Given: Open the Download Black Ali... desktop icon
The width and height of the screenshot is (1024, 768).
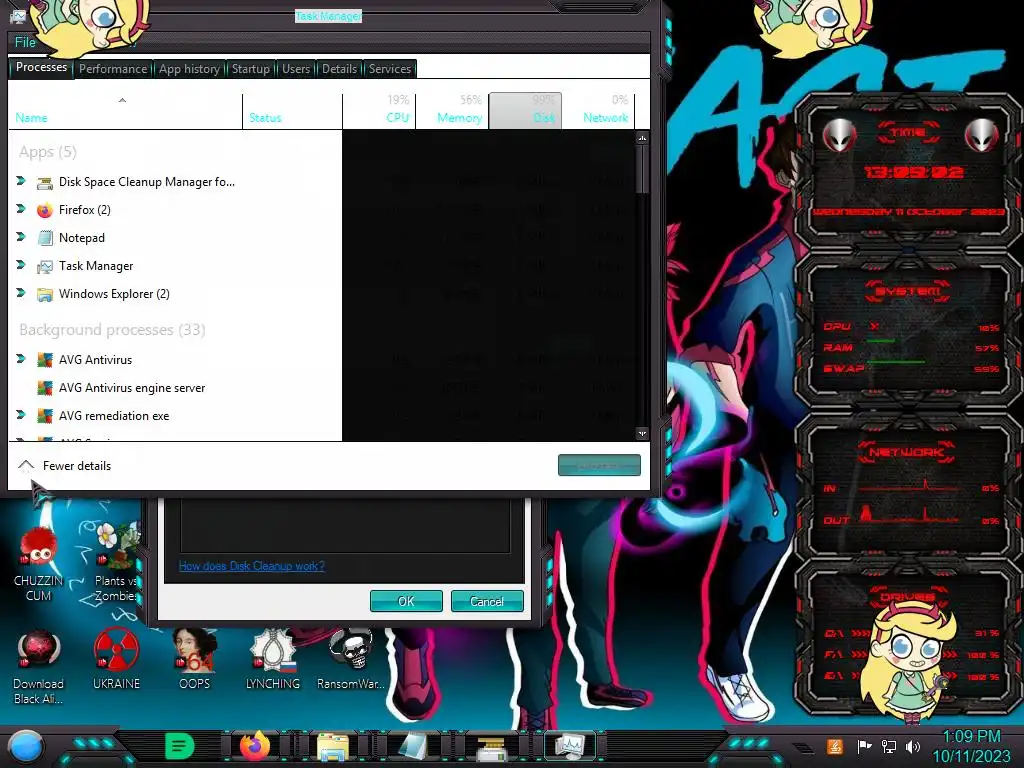Looking at the screenshot, I should pos(39,667).
